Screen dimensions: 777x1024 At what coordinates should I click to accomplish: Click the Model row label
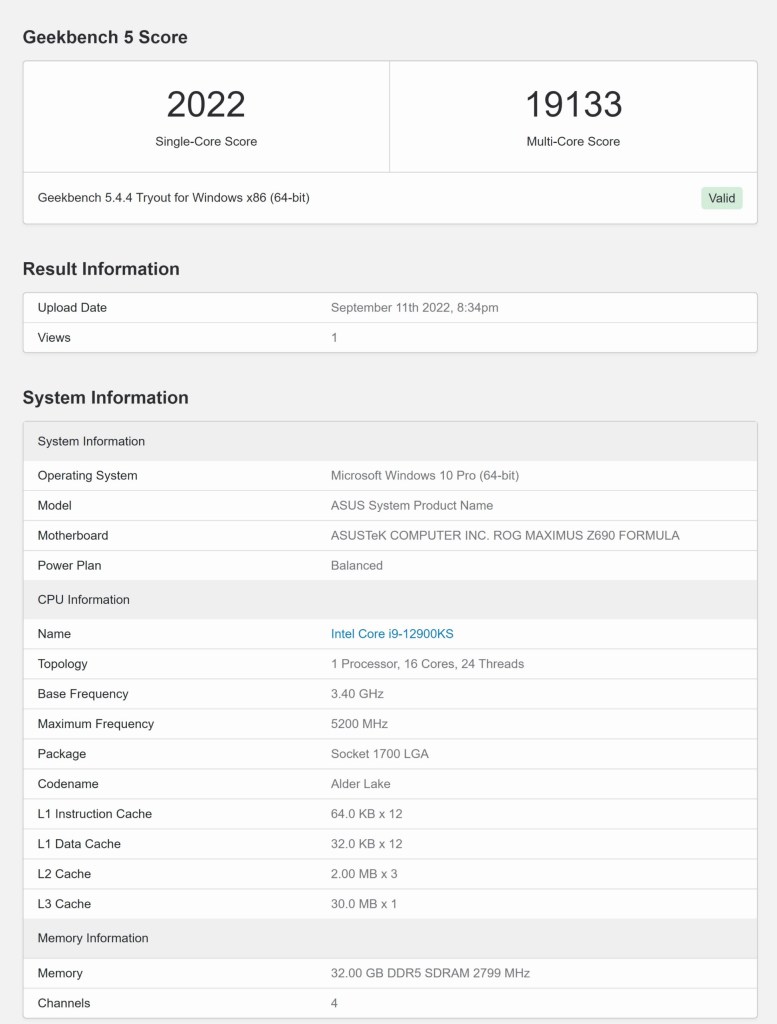pyautogui.click(x=55, y=505)
